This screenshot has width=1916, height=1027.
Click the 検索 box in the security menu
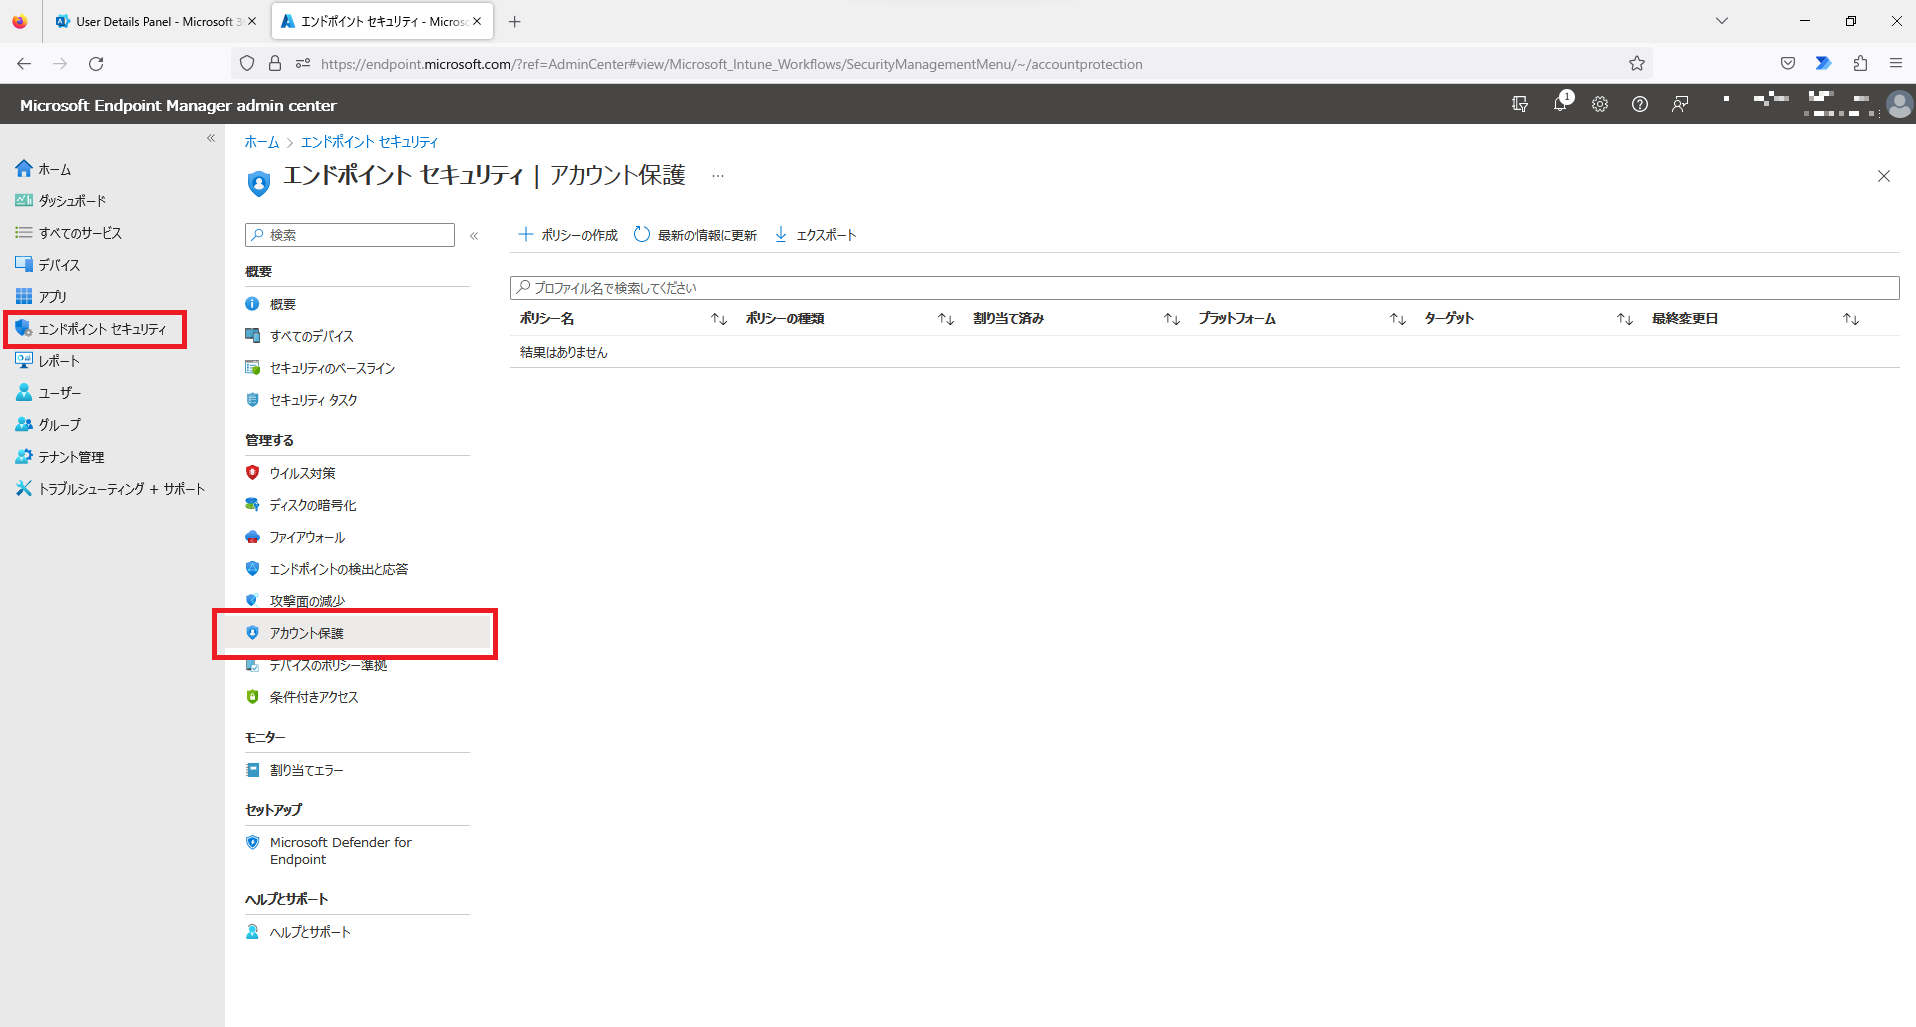pos(350,235)
